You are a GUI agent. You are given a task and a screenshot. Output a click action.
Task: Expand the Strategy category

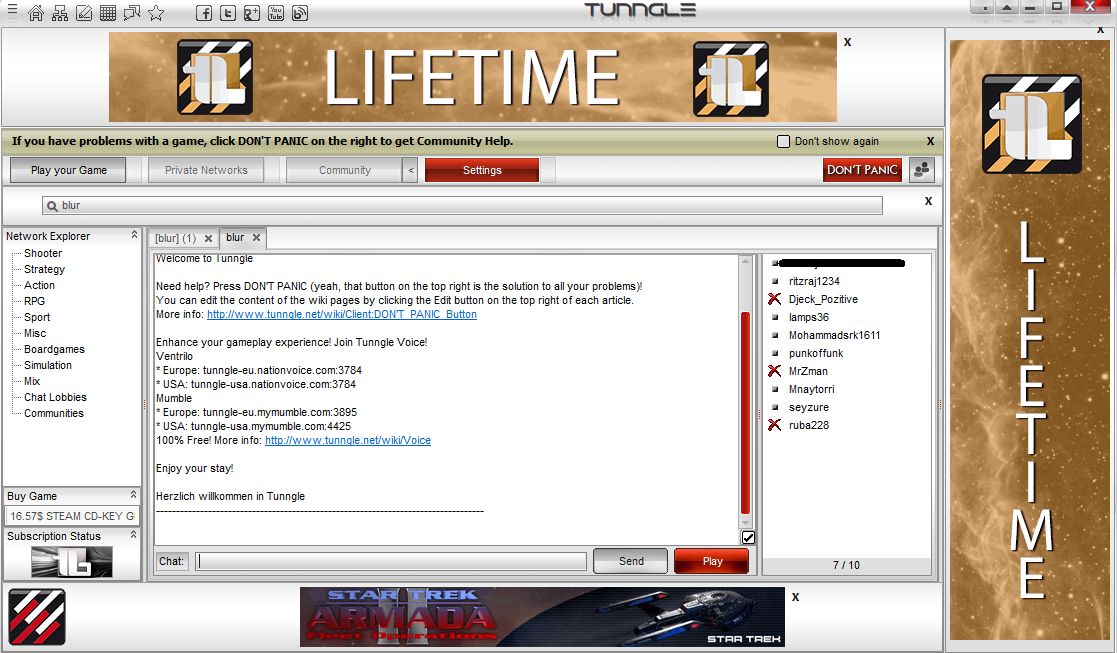[x=44, y=269]
